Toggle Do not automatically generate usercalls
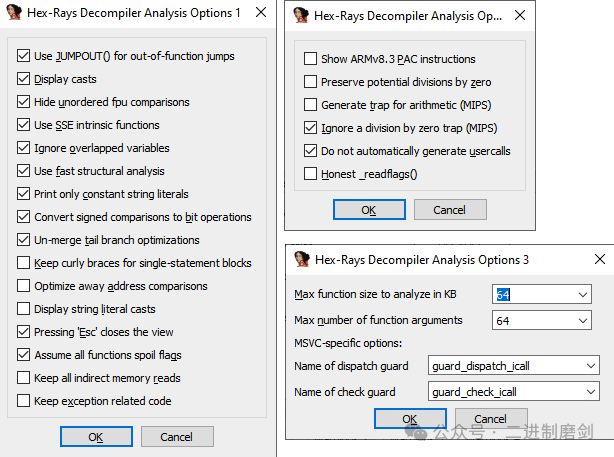 coord(311,151)
